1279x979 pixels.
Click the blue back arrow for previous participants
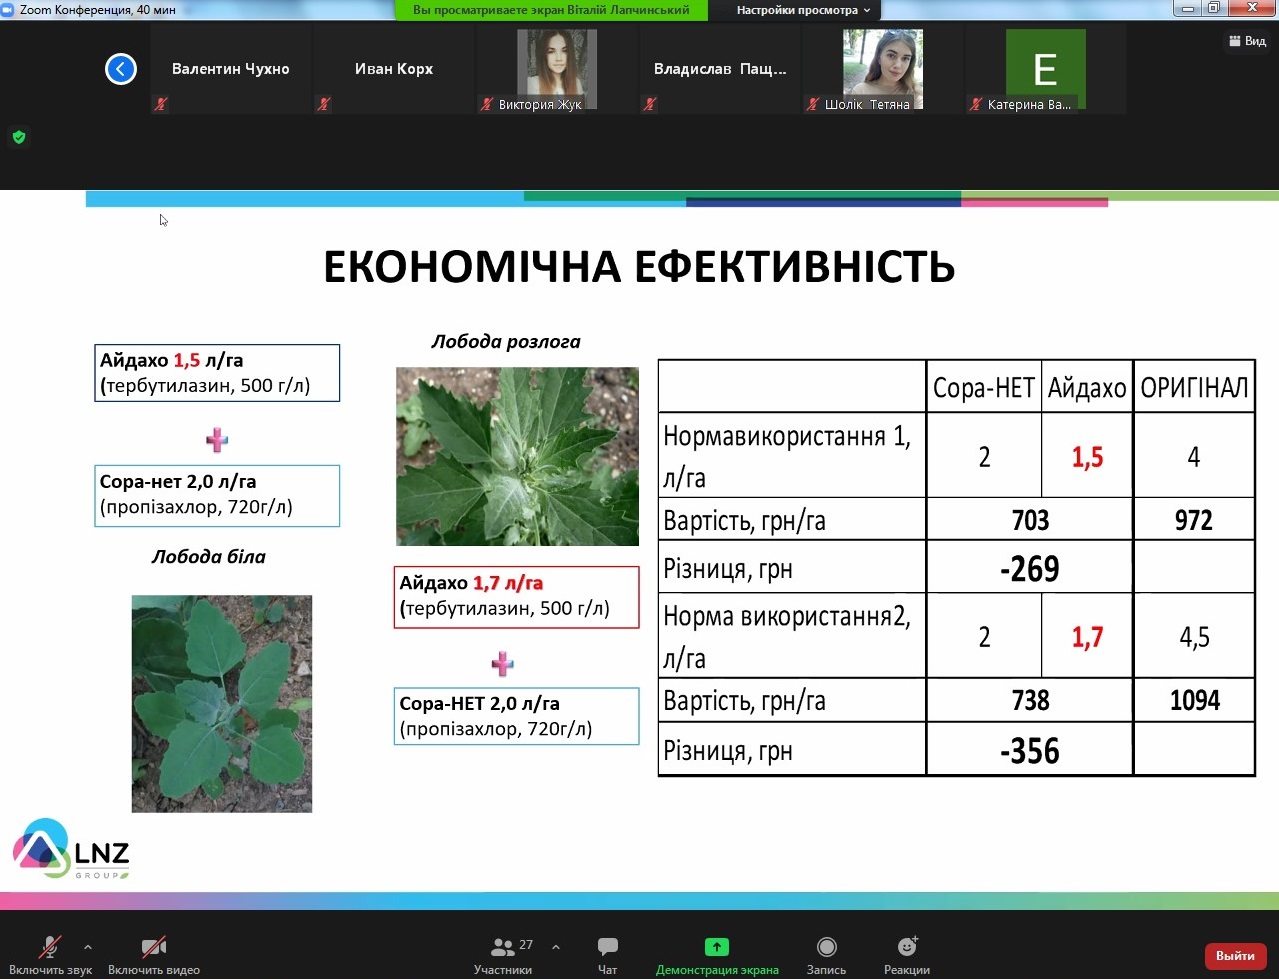[121, 69]
